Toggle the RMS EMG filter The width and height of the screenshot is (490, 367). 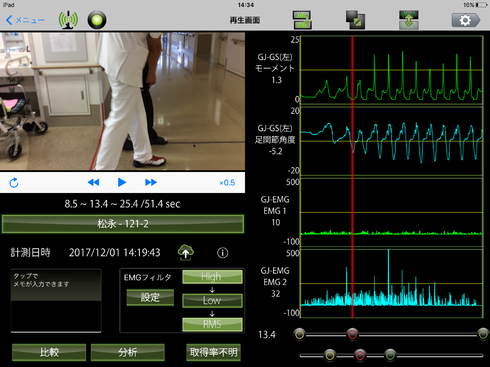[x=212, y=324]
